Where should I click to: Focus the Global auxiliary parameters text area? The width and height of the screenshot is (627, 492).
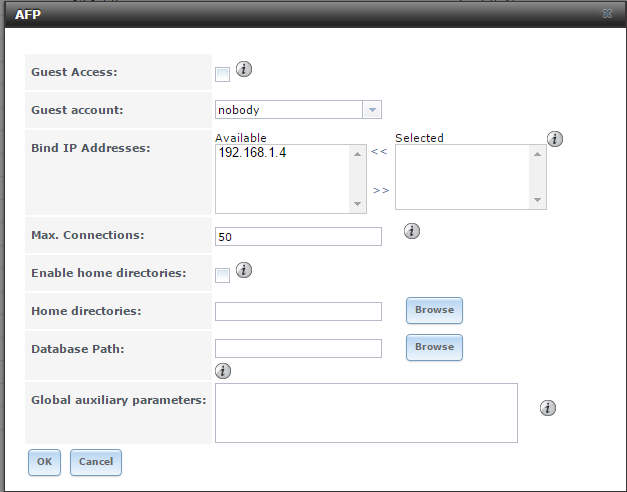[x=366, y=413]
